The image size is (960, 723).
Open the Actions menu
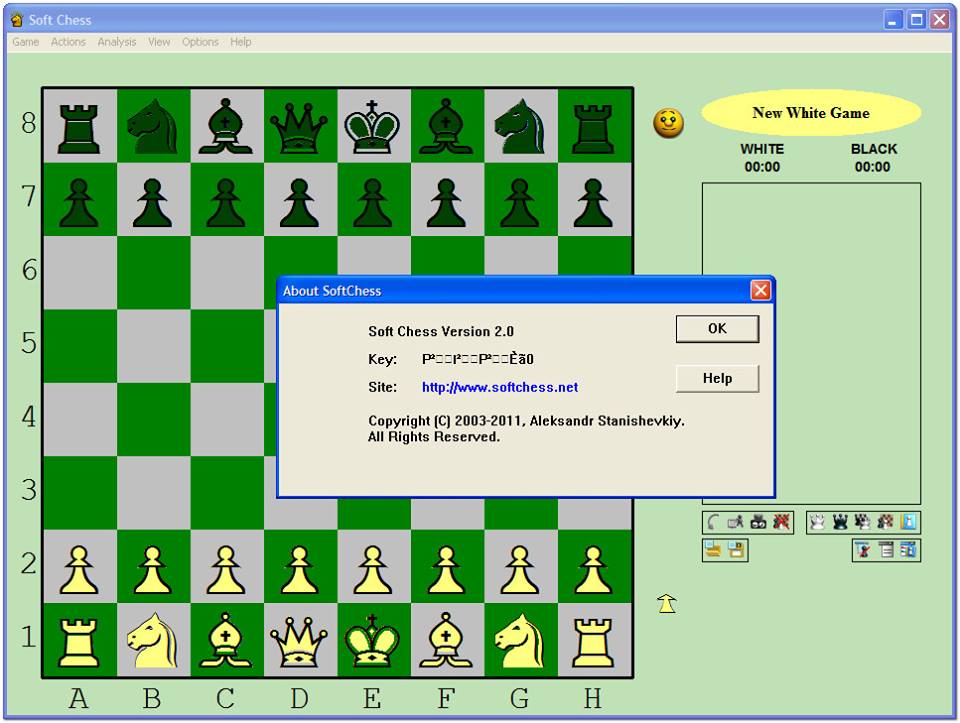click(68, 42)
